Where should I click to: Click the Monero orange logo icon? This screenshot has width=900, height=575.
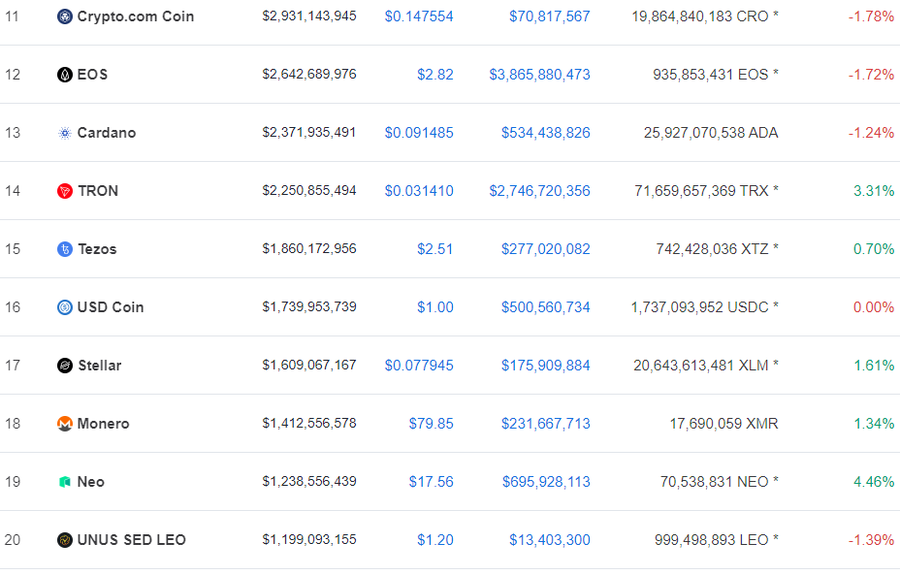pyautogui.click(x=65, y=424)
